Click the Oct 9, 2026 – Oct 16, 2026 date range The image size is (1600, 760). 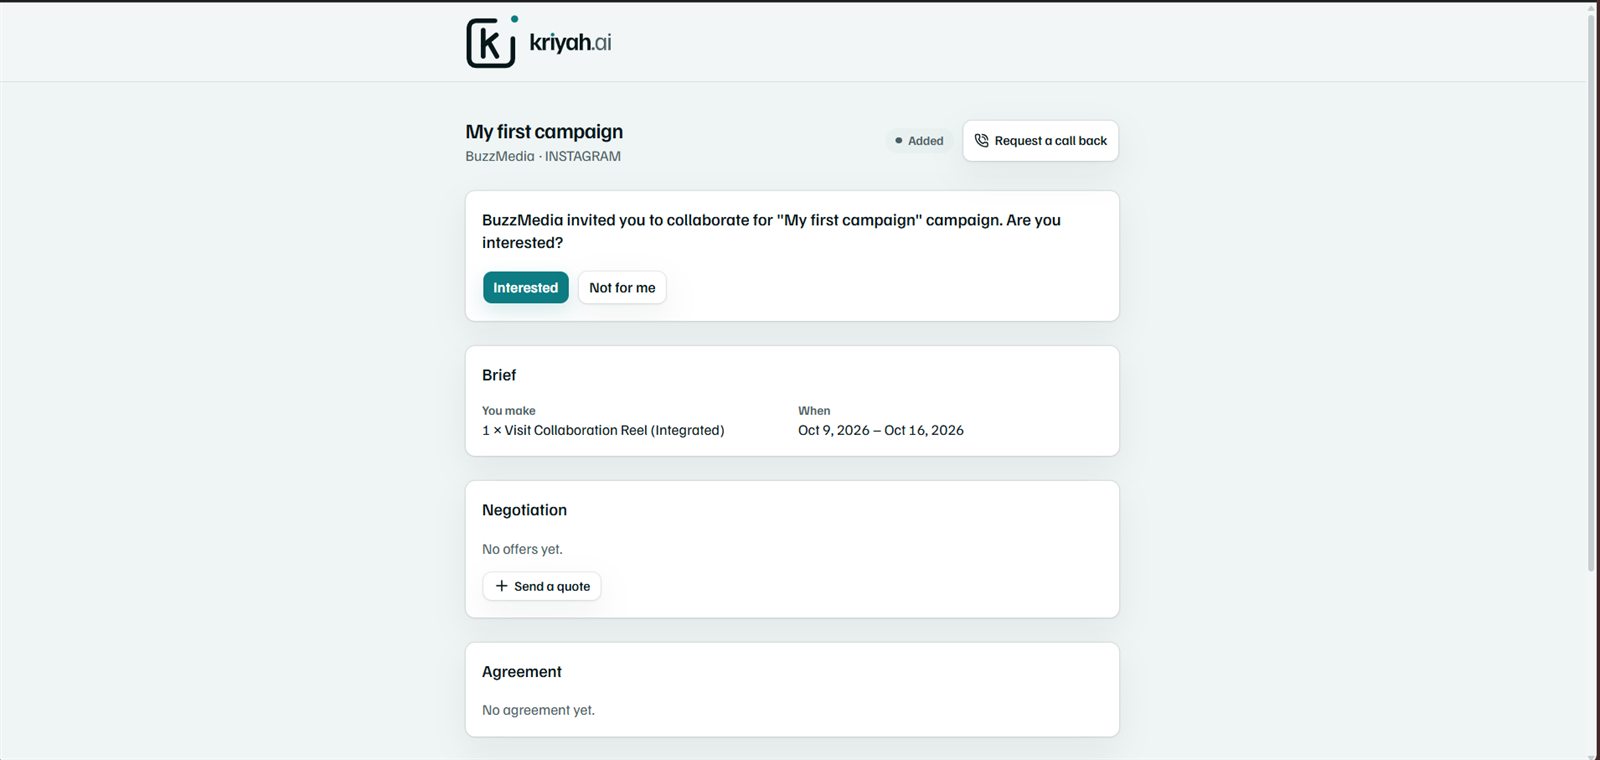[x=881, y=430]
